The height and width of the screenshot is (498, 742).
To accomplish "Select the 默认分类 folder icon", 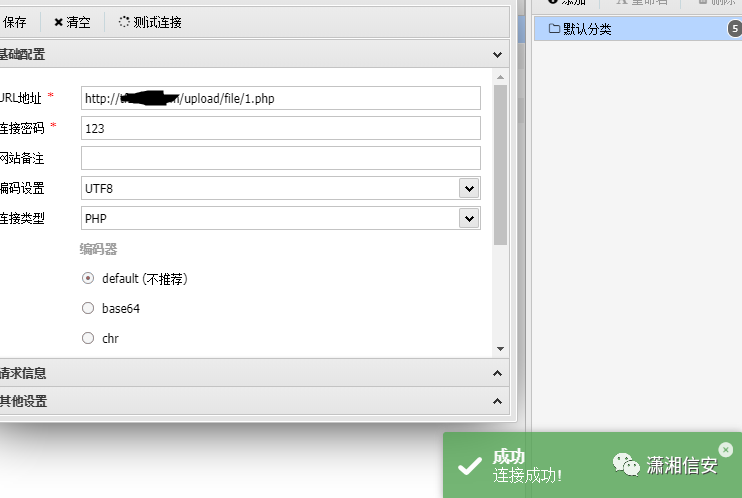I will coord(554,29).
